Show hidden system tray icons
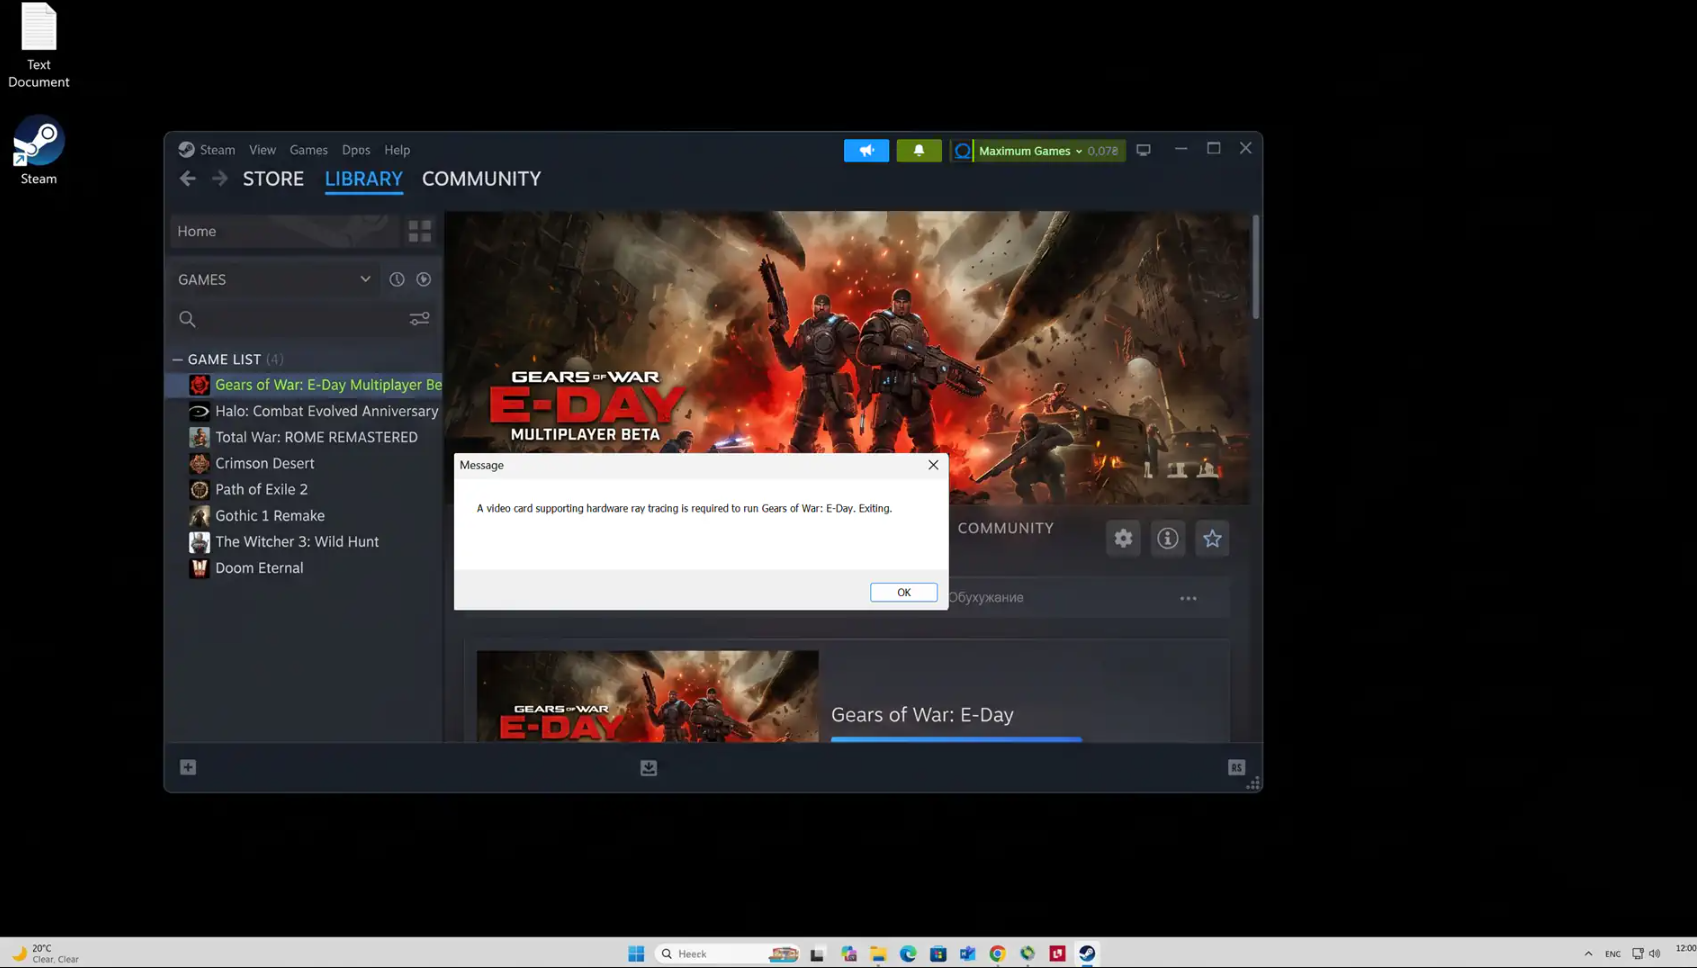1697x968 pixels. pos(1588,954)
